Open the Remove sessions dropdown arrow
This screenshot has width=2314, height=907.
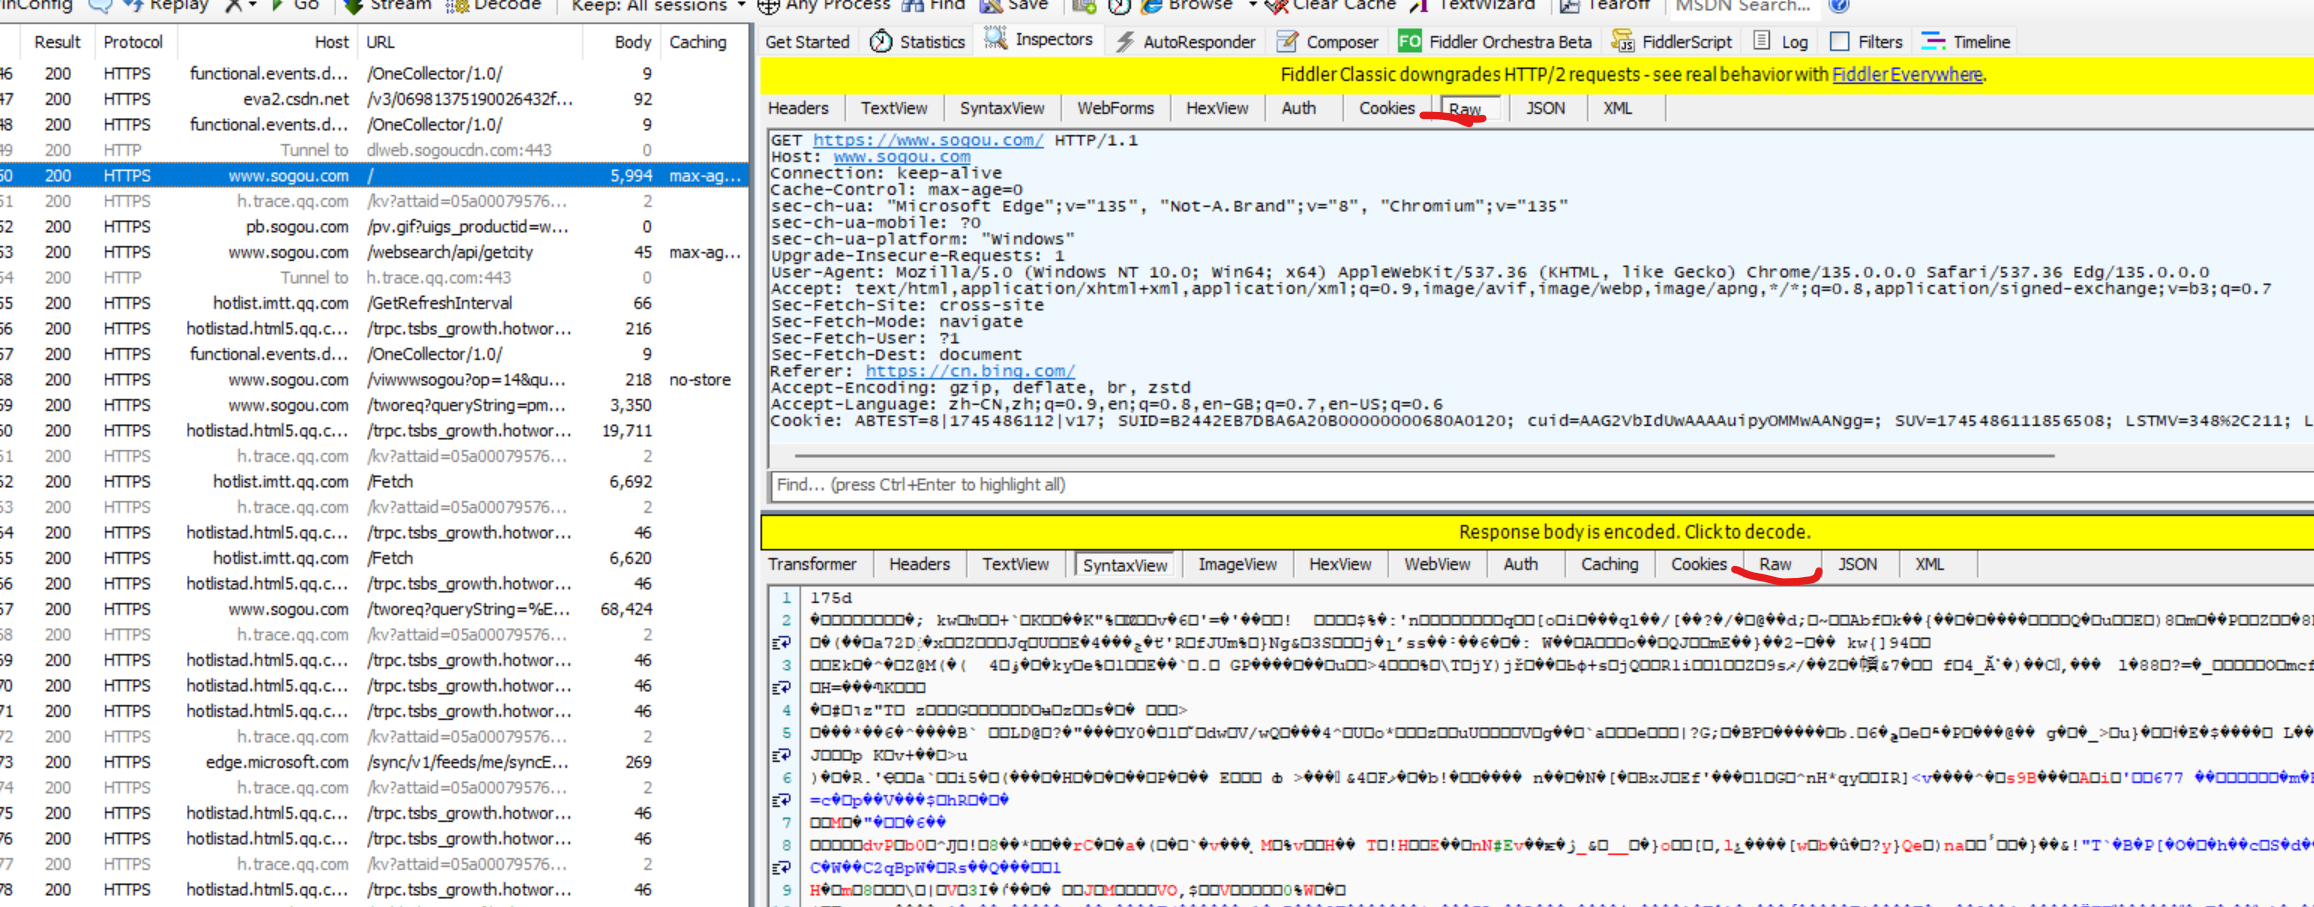252,6
